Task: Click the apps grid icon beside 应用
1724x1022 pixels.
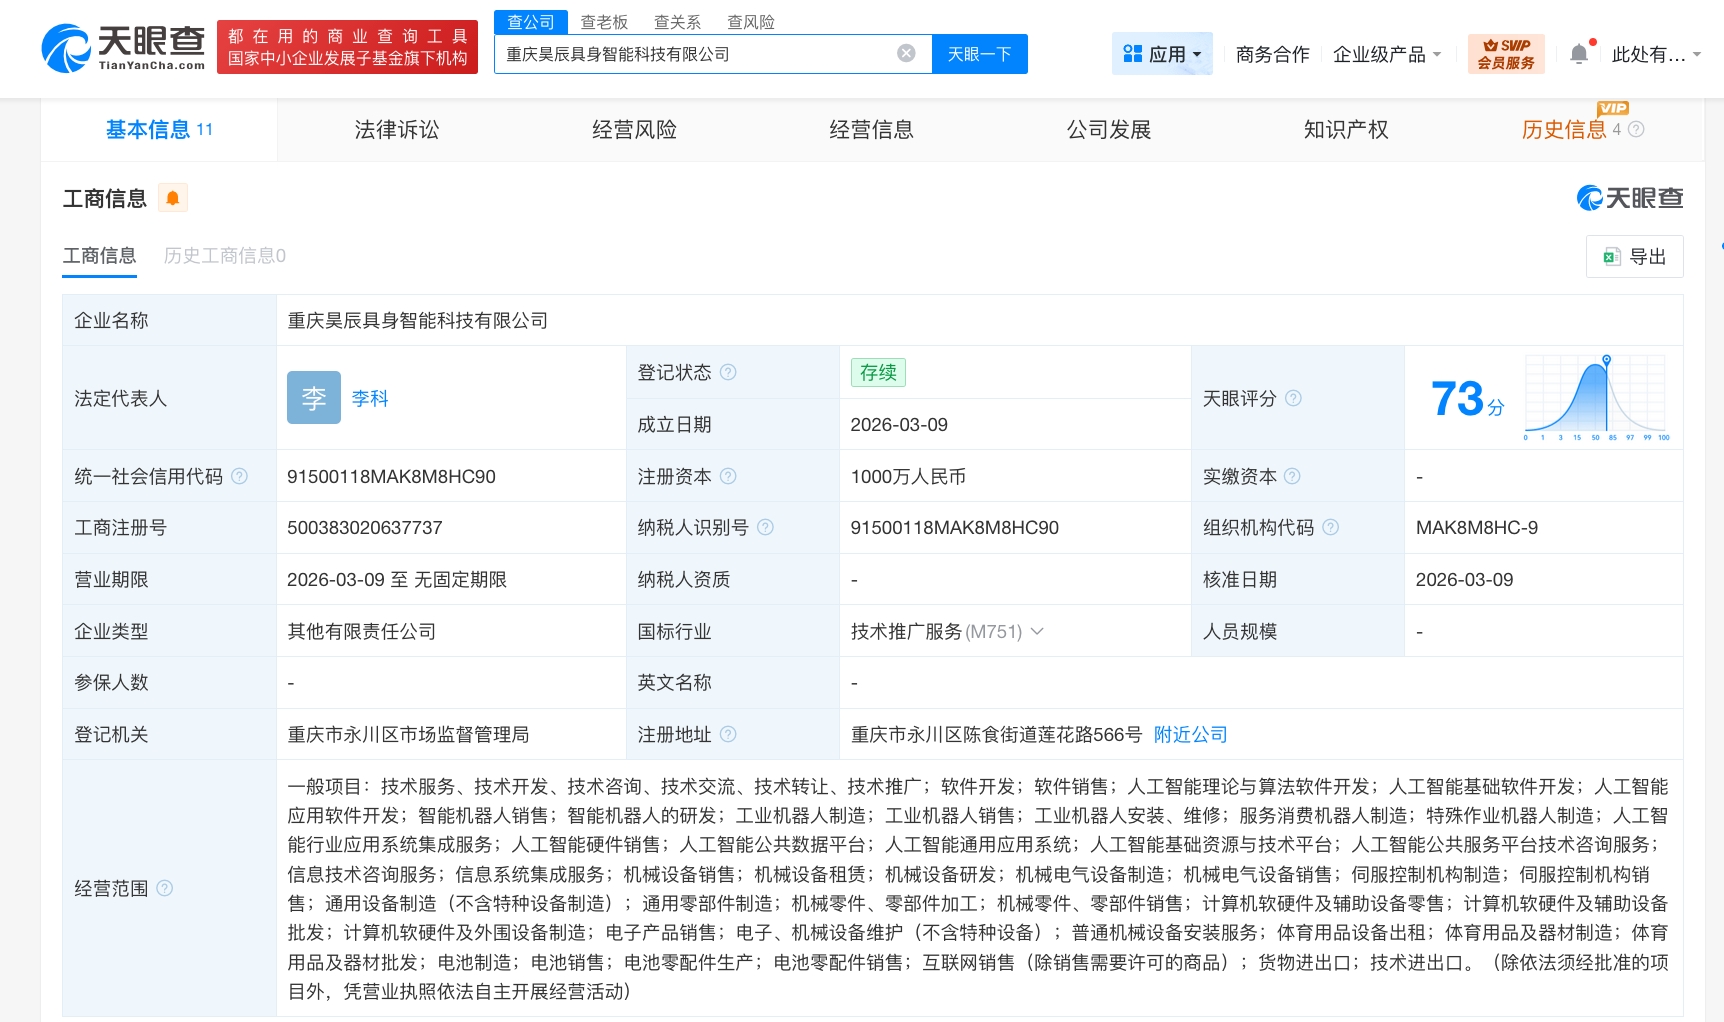Action: click(1131, 53)
